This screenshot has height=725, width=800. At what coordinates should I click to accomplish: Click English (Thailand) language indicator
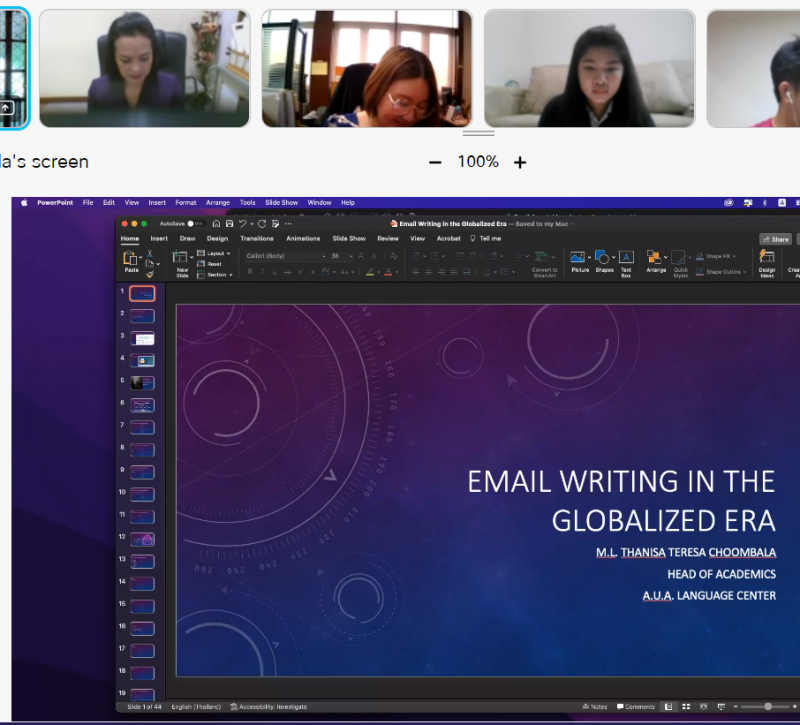coord(196,707)
